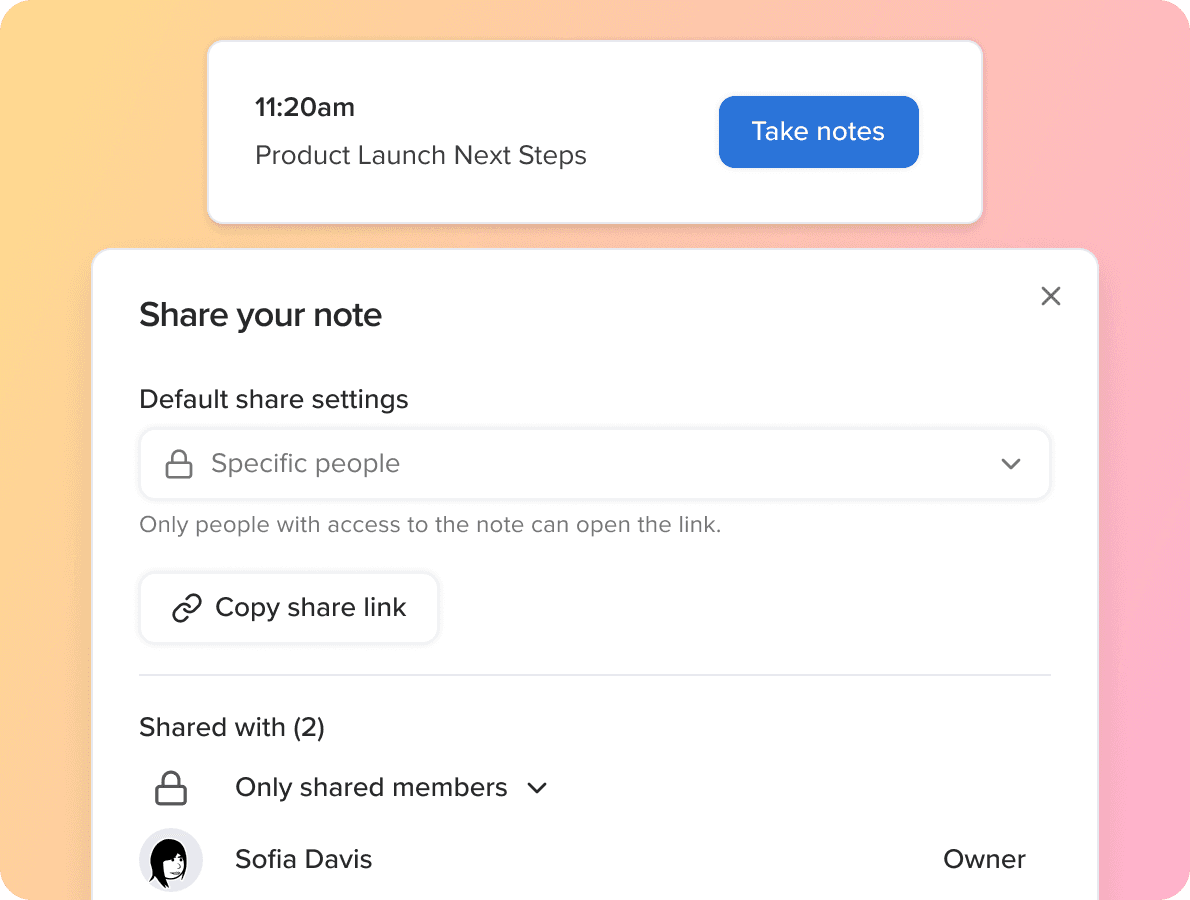
Task: Click Copy share link
Action: click(288, 607)
